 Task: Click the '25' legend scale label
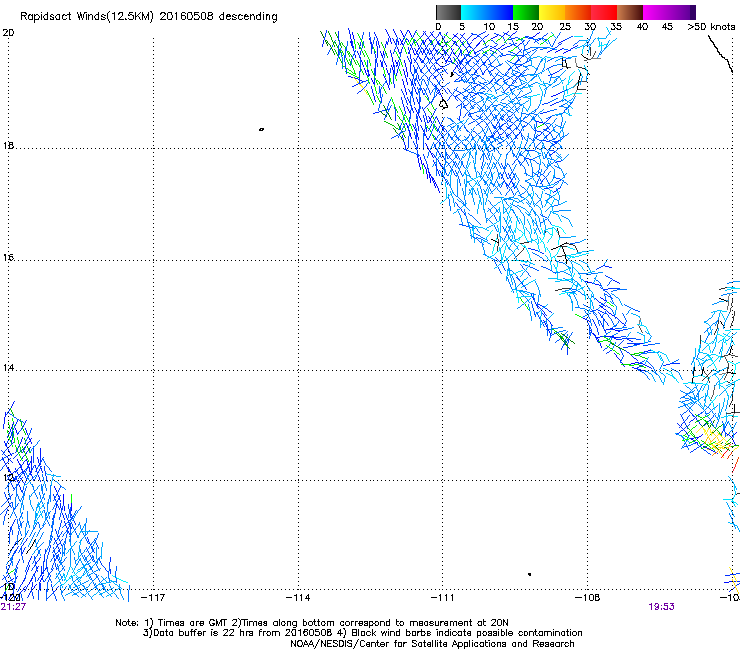564,27
